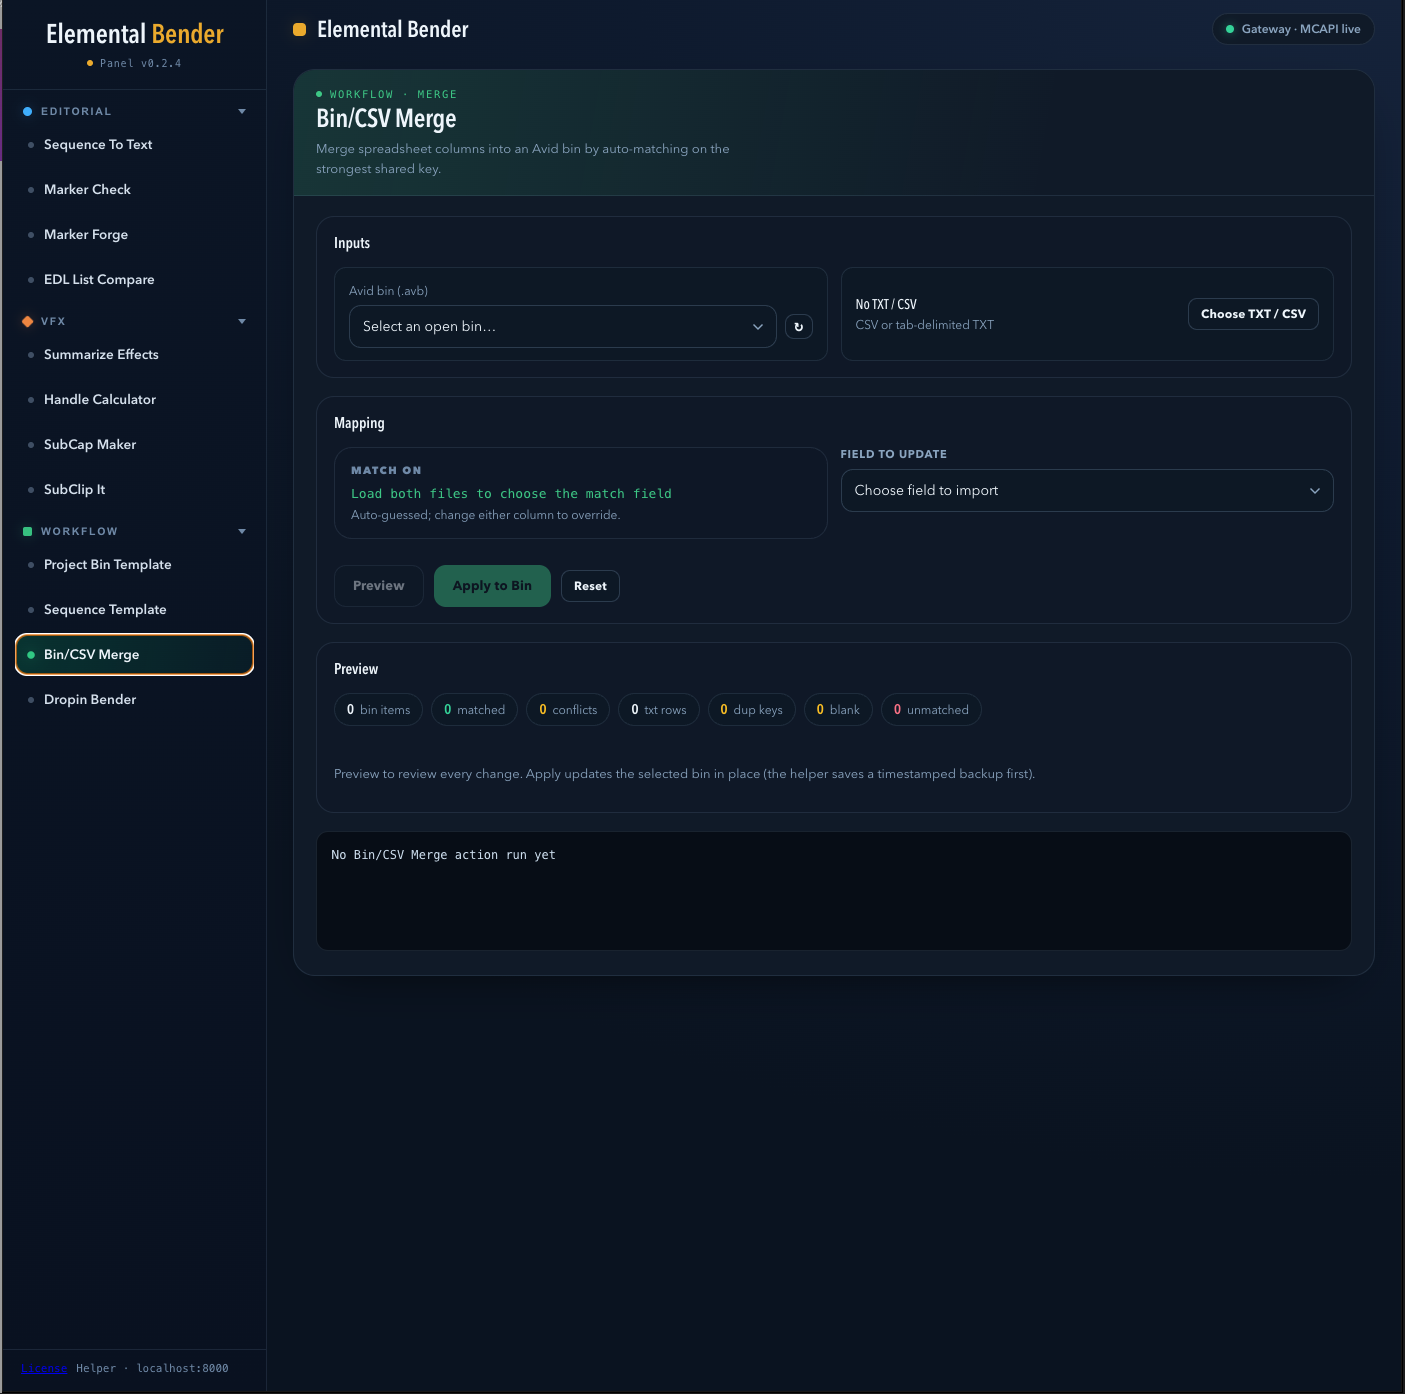1405x1394 pixels.
Task: Open SubClip It tool
Action: [134, 490]
